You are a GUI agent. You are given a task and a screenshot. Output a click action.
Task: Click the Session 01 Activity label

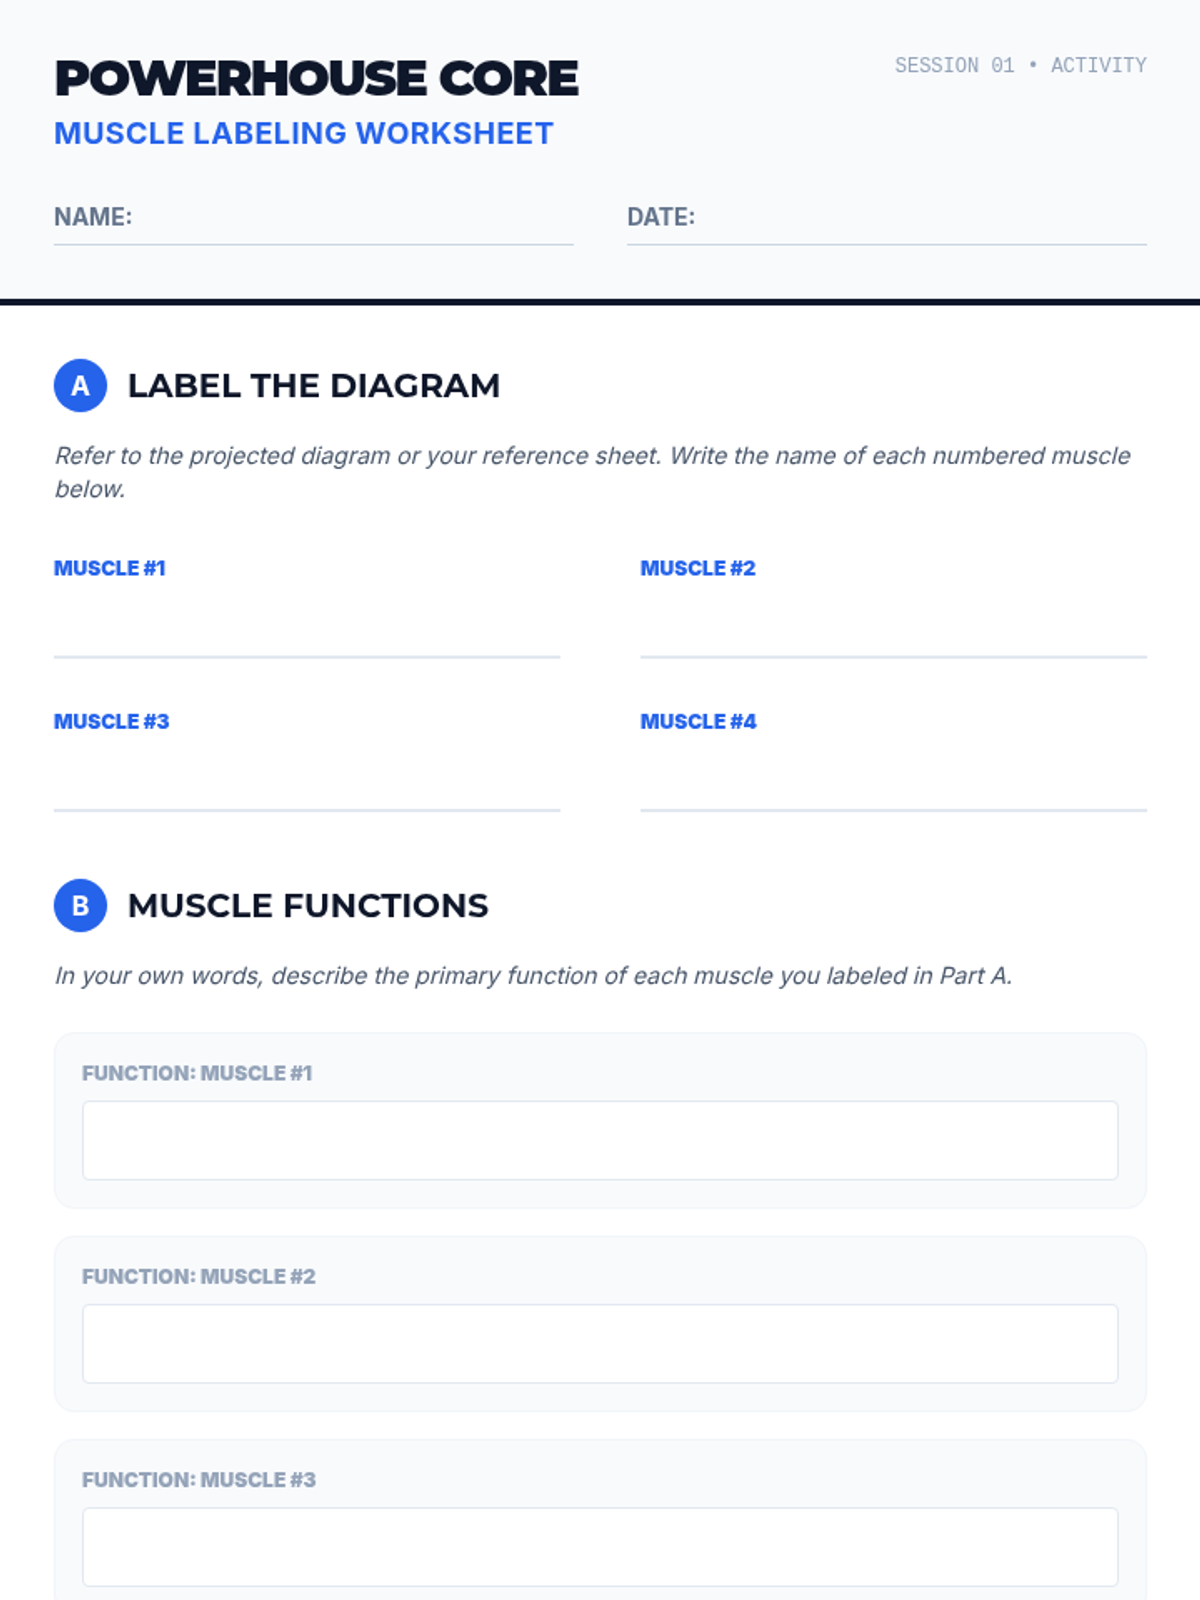click(x=1020, y=65)
